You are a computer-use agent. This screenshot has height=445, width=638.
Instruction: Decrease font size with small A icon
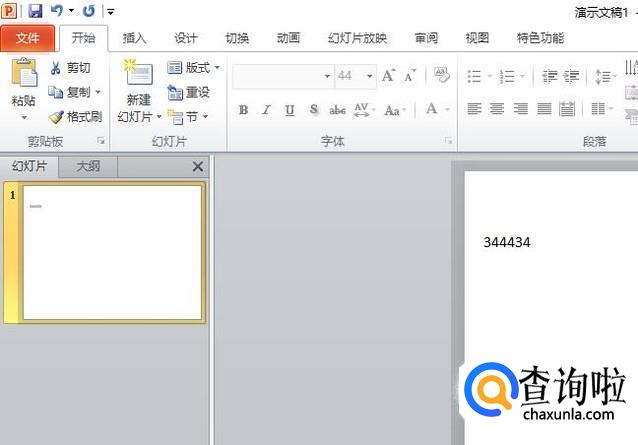[410, 76]
